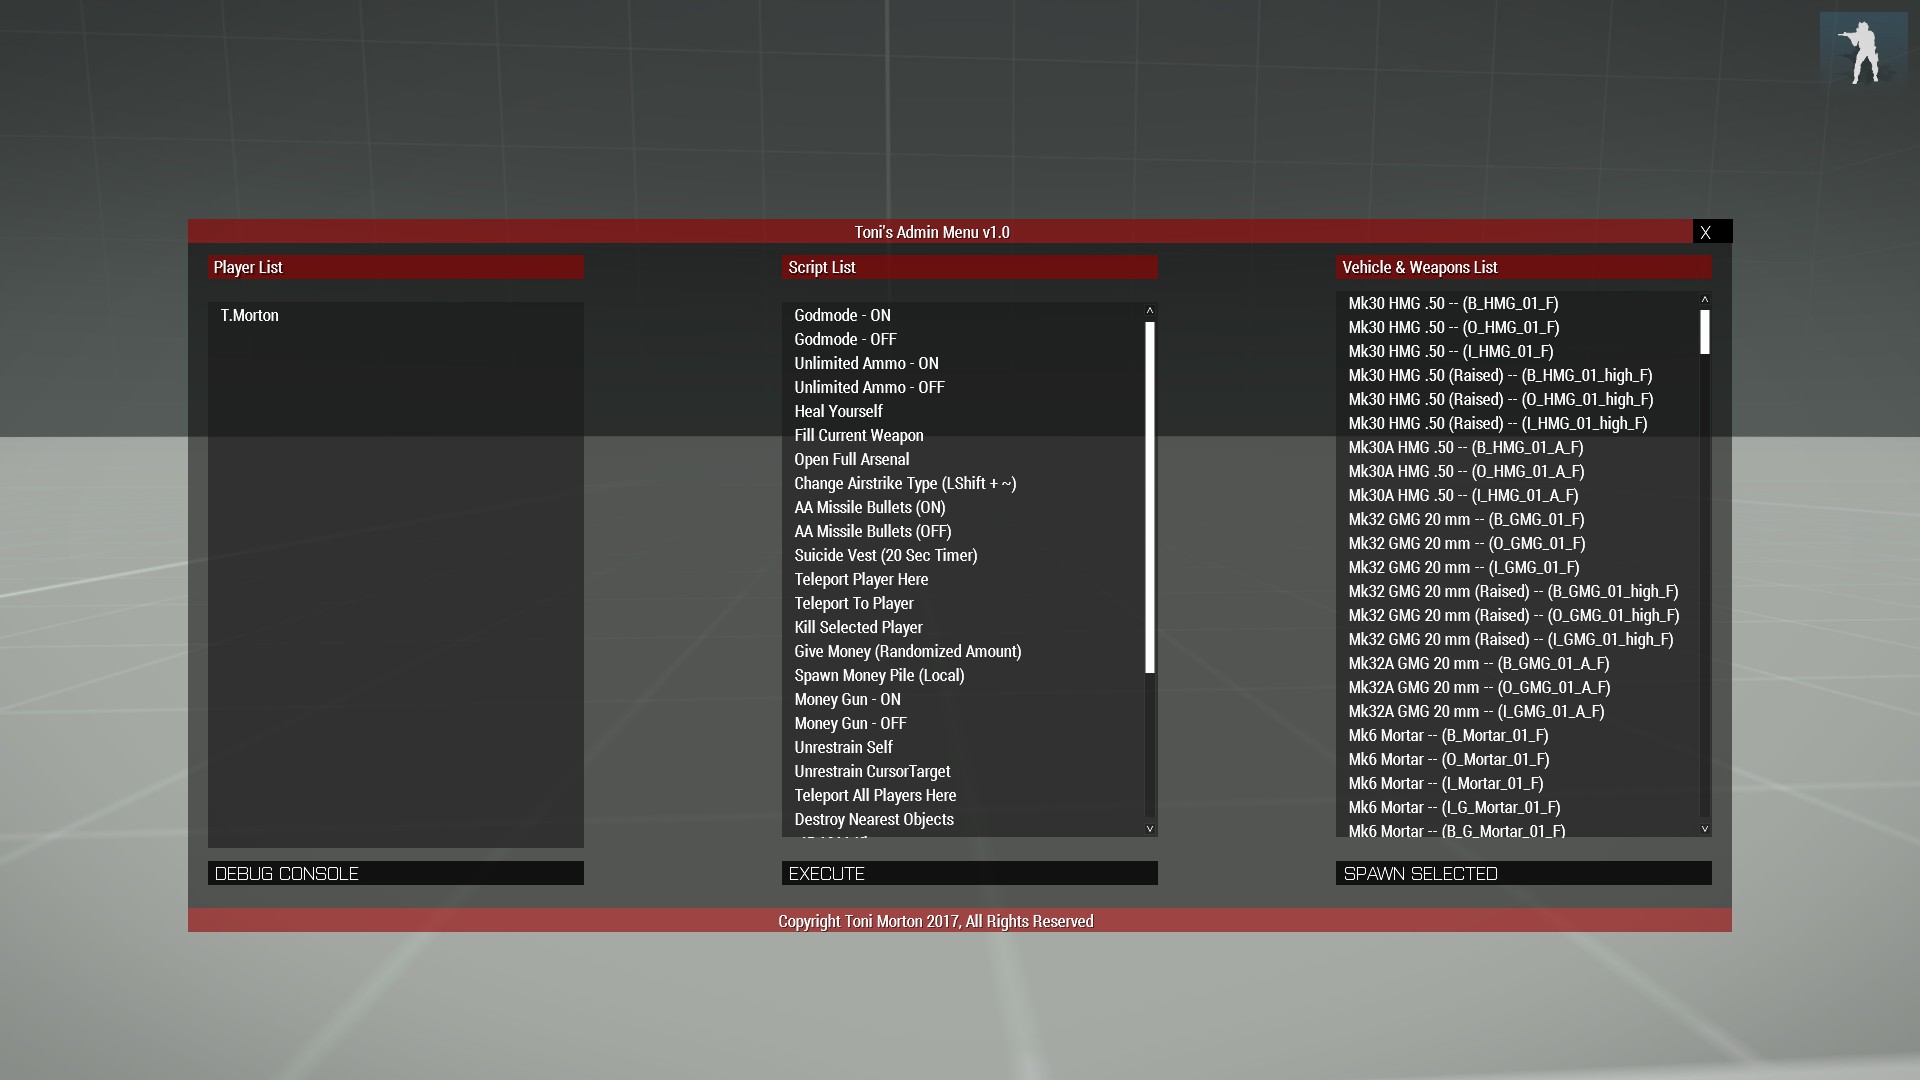The image size is (1920, 1080).
Task: Select T.Morton in Player List
Action: tap(250, 315)
